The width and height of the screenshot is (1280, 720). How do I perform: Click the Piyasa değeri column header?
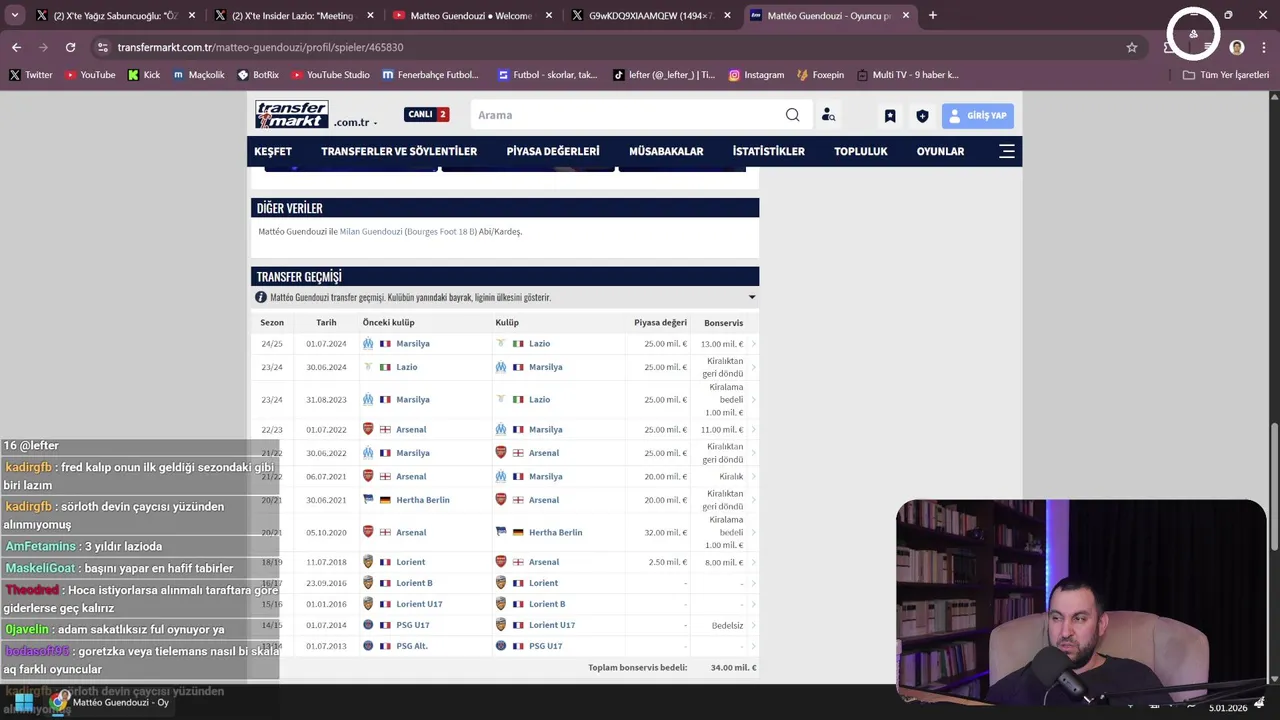660,323
